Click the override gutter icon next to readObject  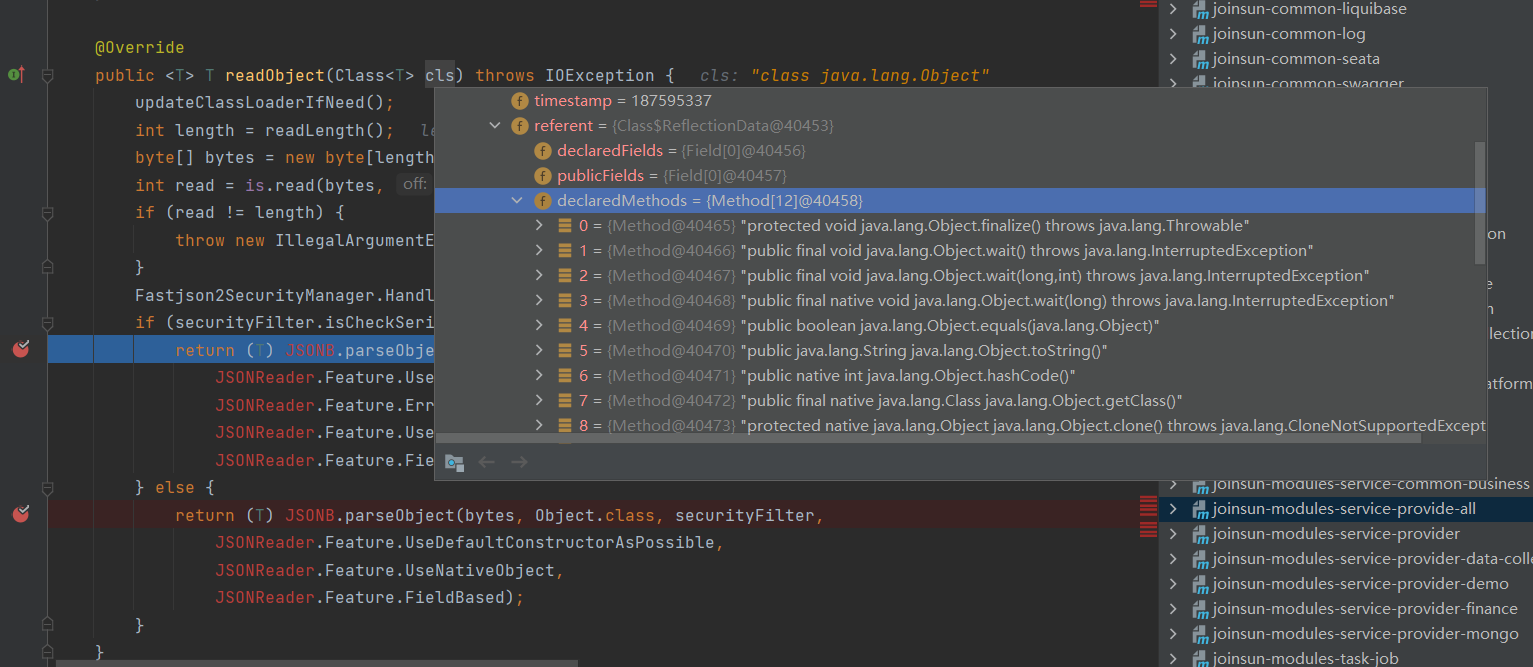pos(16,74)
